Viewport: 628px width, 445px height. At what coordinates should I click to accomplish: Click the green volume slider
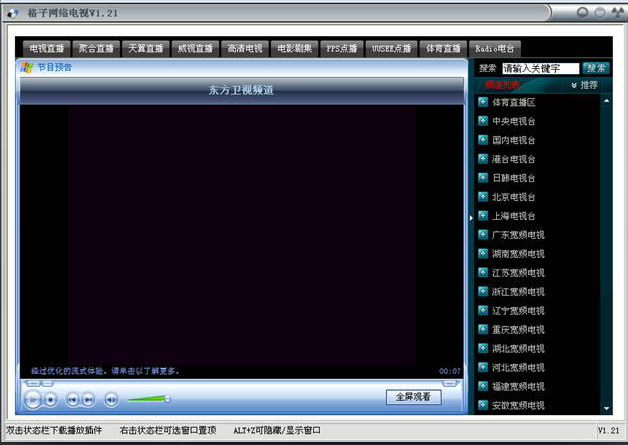coord(149,399)
